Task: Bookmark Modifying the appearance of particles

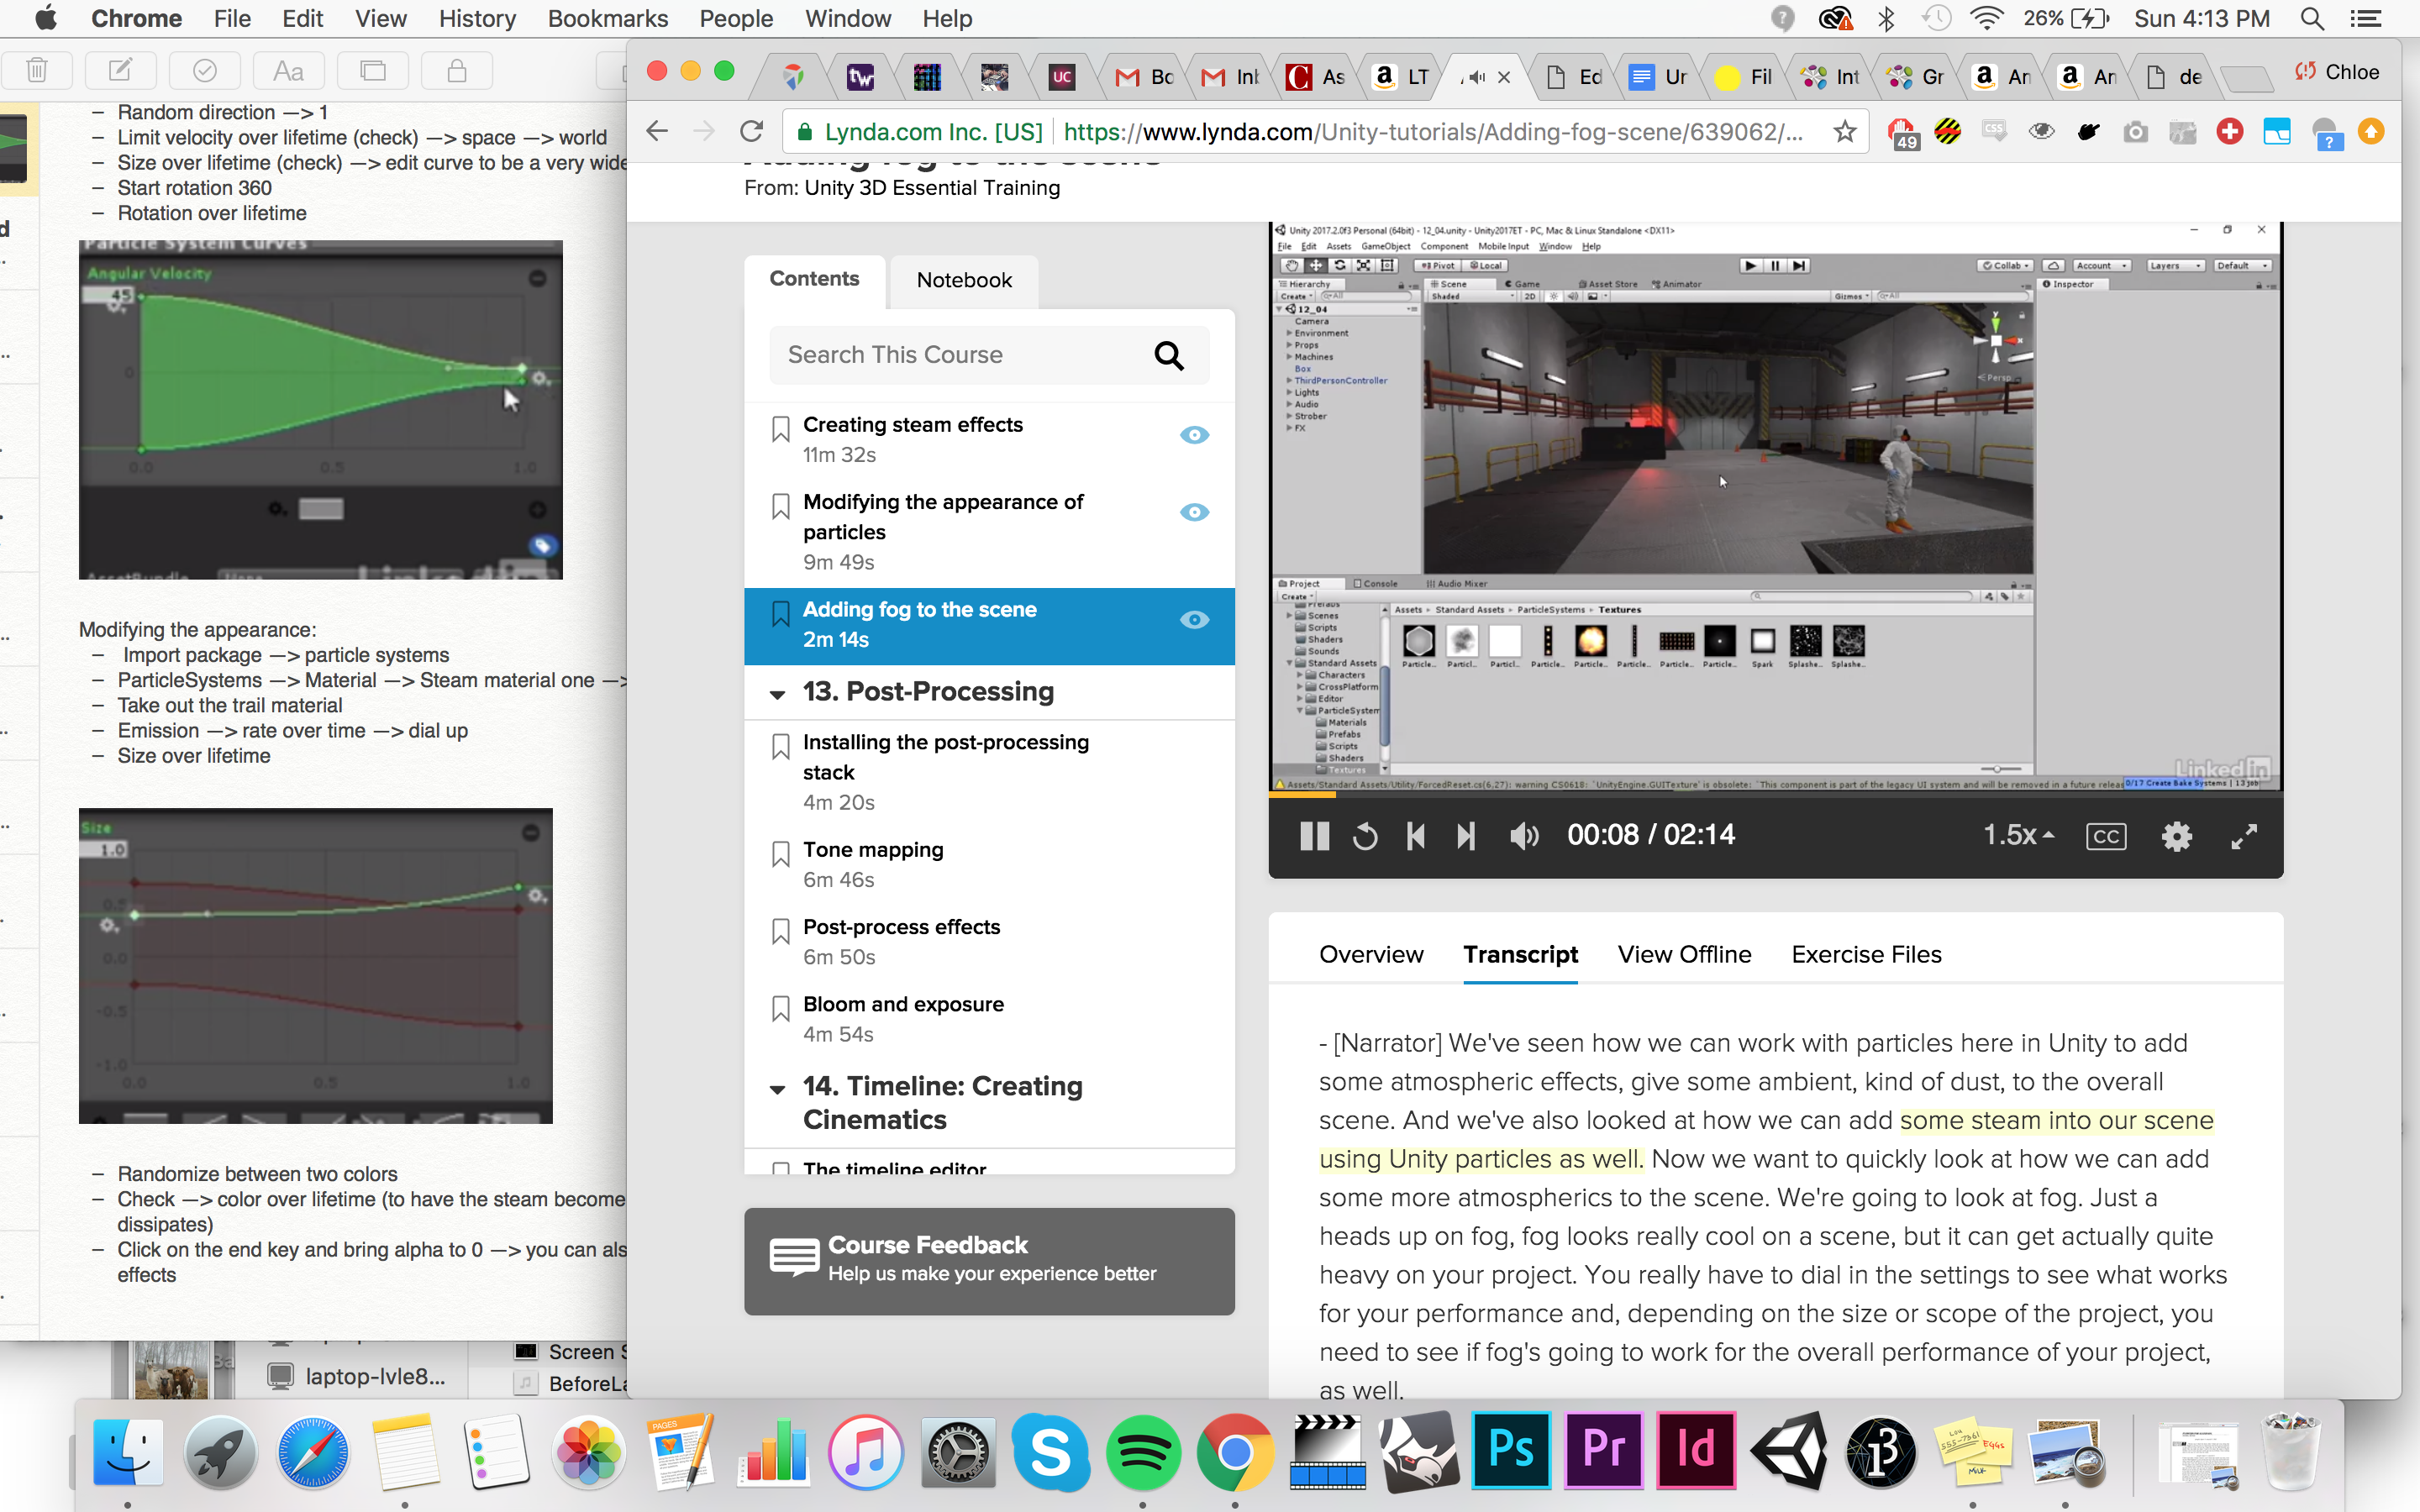Action: point(781,506)
